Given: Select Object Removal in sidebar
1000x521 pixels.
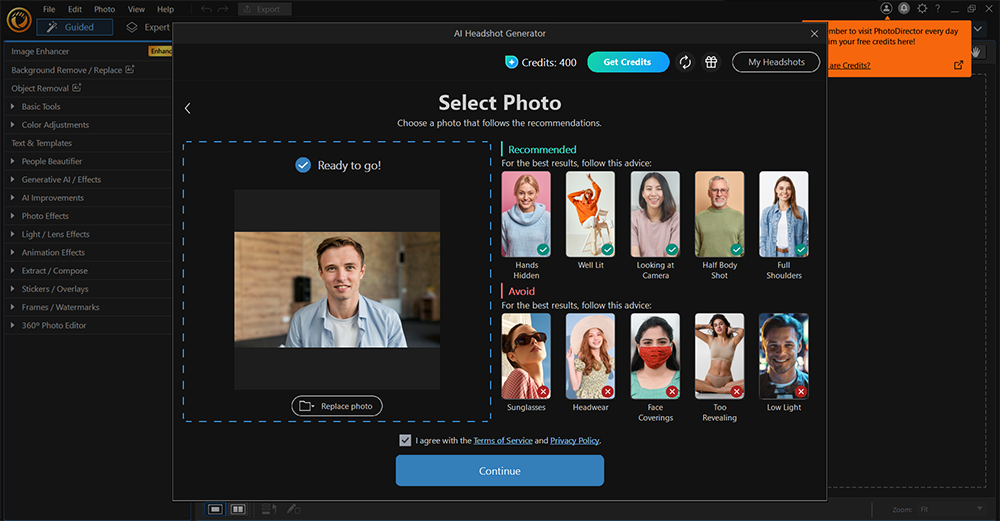Looking at the screenshot, I should [88, 88].
